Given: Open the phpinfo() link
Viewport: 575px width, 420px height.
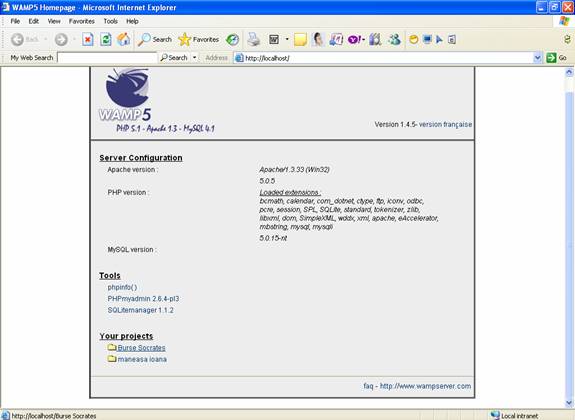Looking at the screenshot, I should (x=122, y=287).
